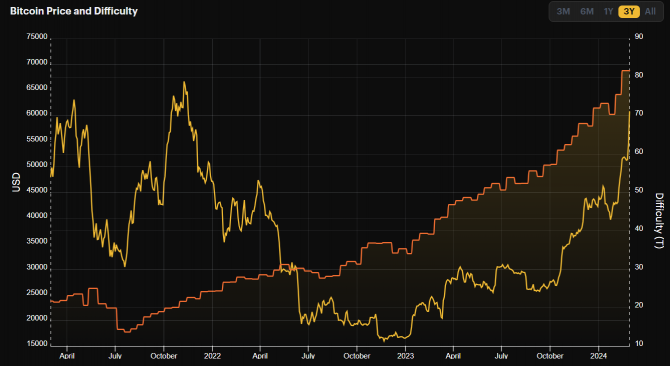Select the 3M time range button
The width and height of the screenshot is (670, 366).
coord(563,12)
